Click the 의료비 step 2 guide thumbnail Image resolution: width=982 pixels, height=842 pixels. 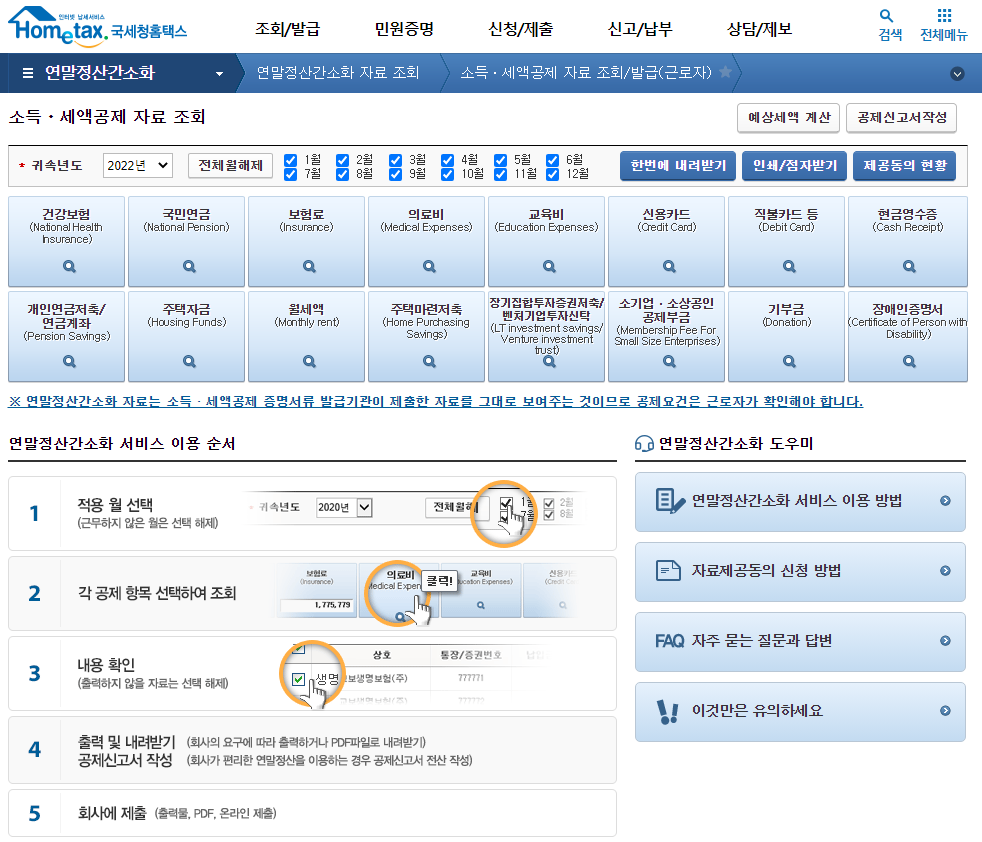(400, 591)
